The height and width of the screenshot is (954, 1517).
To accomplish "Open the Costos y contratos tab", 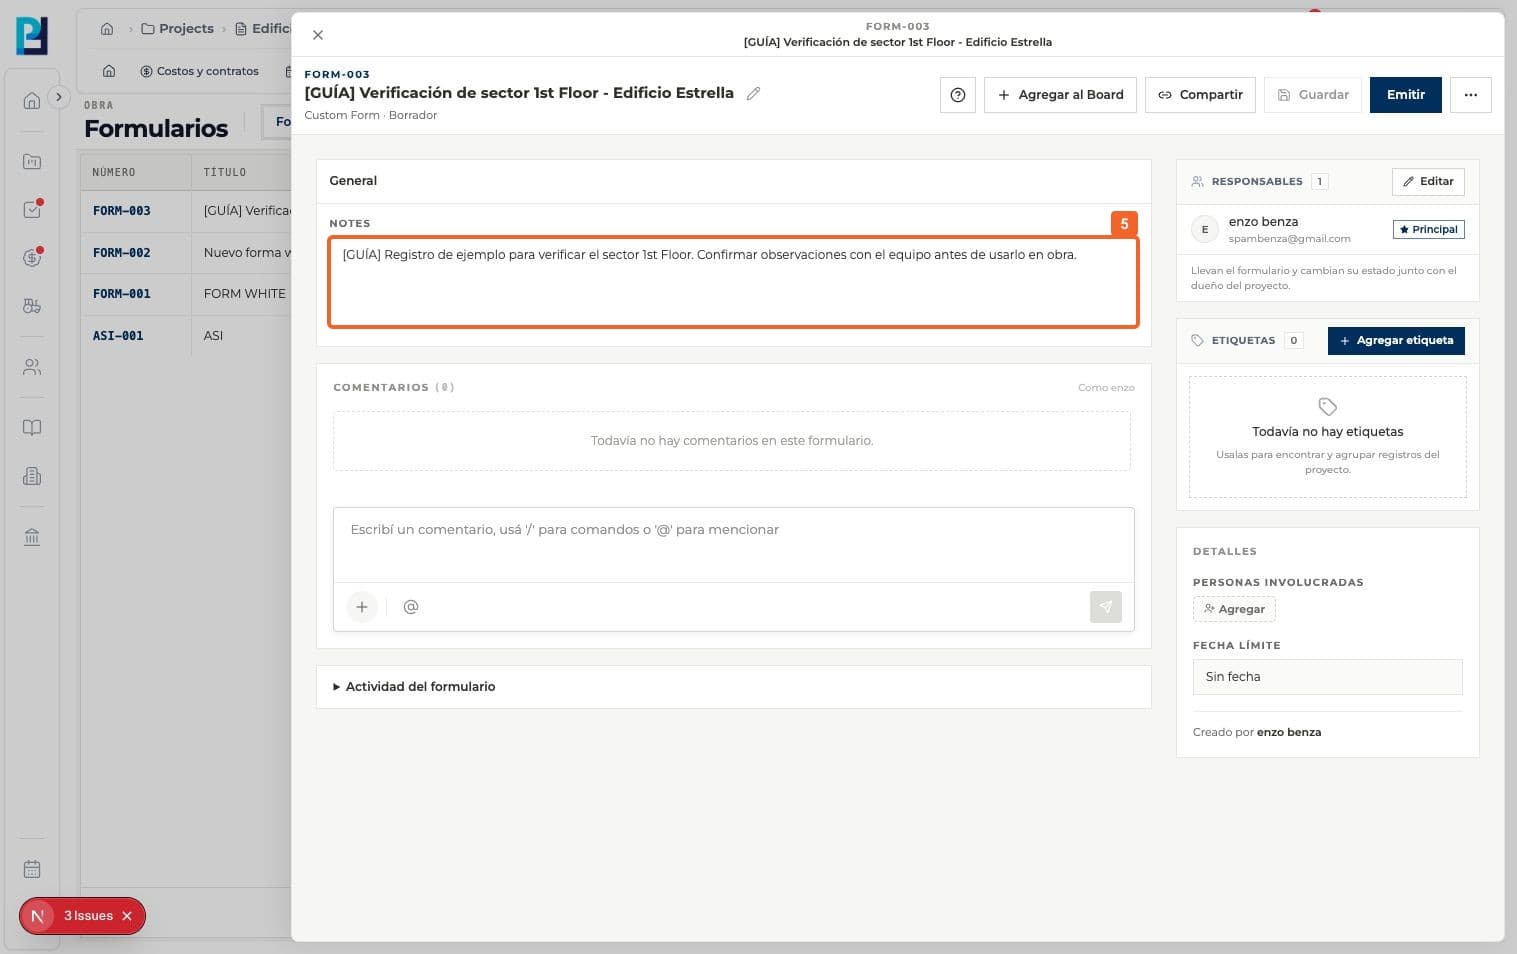I will pyautogui.click(x=199, y=71).
